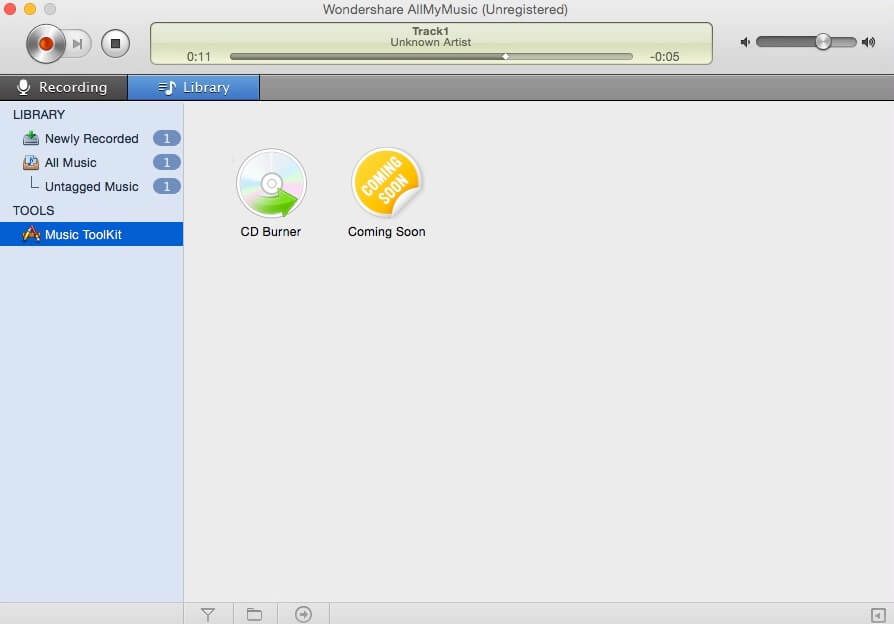Click the All Music count badge
The image size is (894, 624).
[x=166, y=163]
